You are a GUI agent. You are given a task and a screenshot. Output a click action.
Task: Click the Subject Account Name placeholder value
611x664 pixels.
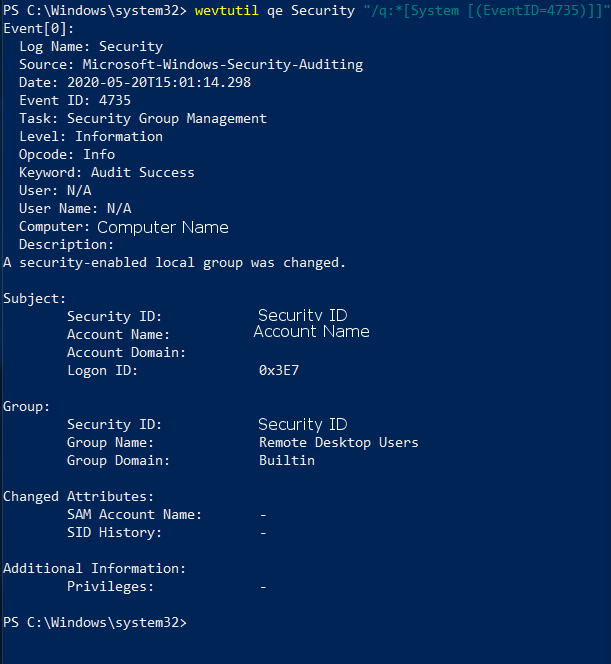click(x=312, y=331)
